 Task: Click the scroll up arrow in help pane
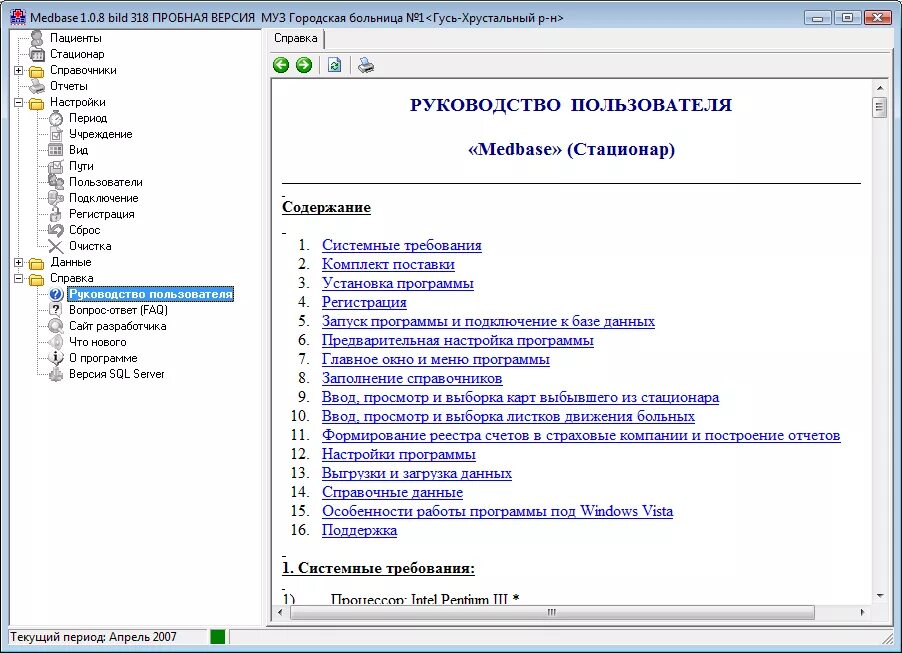(x=880, y=88)
